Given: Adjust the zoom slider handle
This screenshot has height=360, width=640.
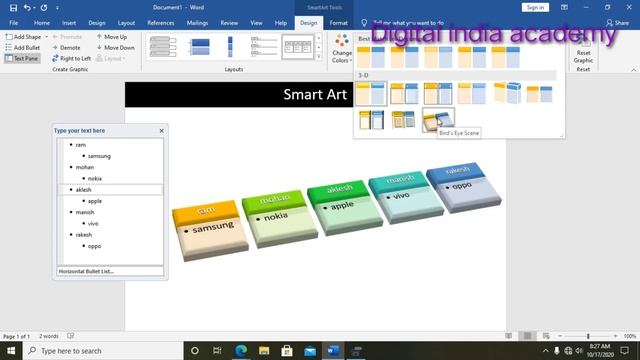Looking at the screenshot, I should (588, 336).
